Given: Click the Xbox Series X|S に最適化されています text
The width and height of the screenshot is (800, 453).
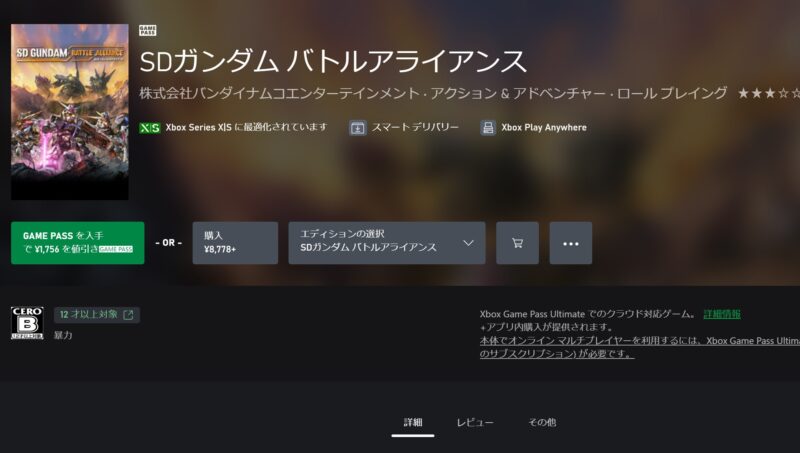Looking at the screenshot, I should 246,128.
